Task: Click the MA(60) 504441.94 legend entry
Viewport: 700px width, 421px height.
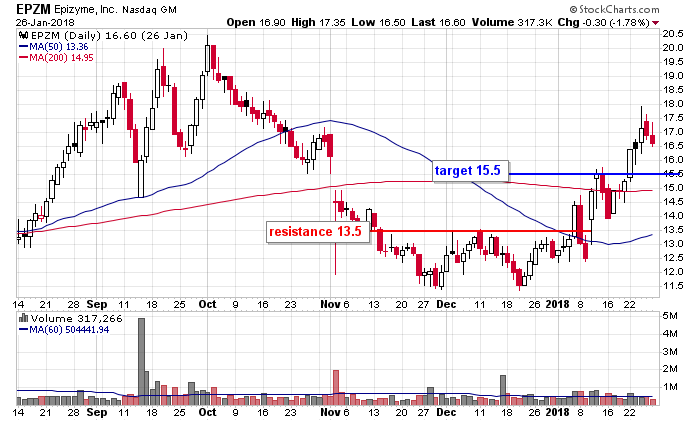Action: [64, 329]
